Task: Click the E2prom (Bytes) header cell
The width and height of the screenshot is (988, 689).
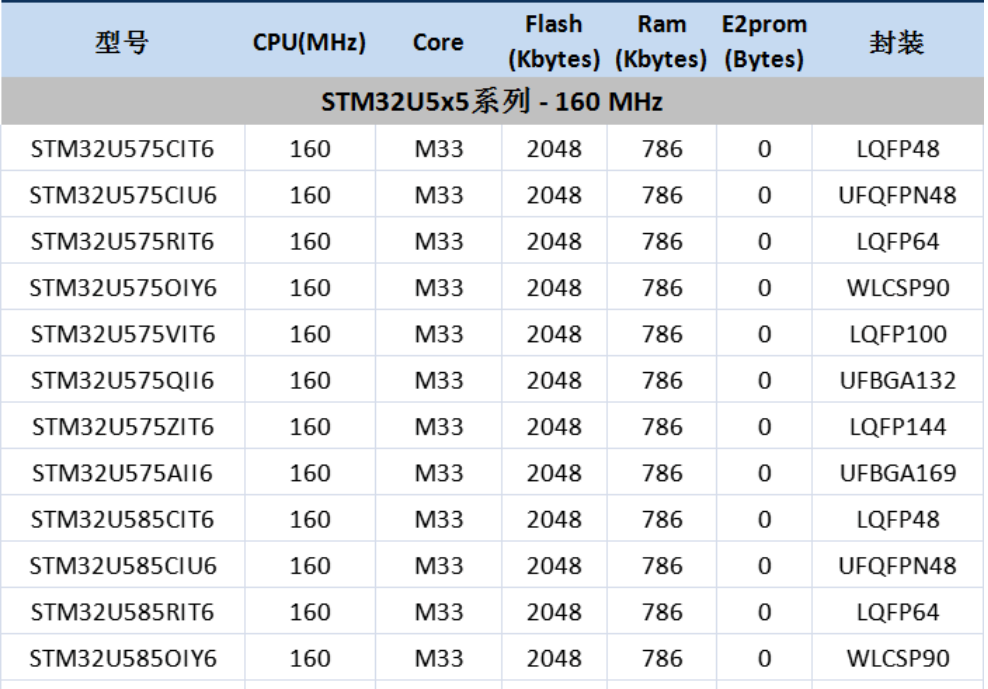Action: pos(764,42)
